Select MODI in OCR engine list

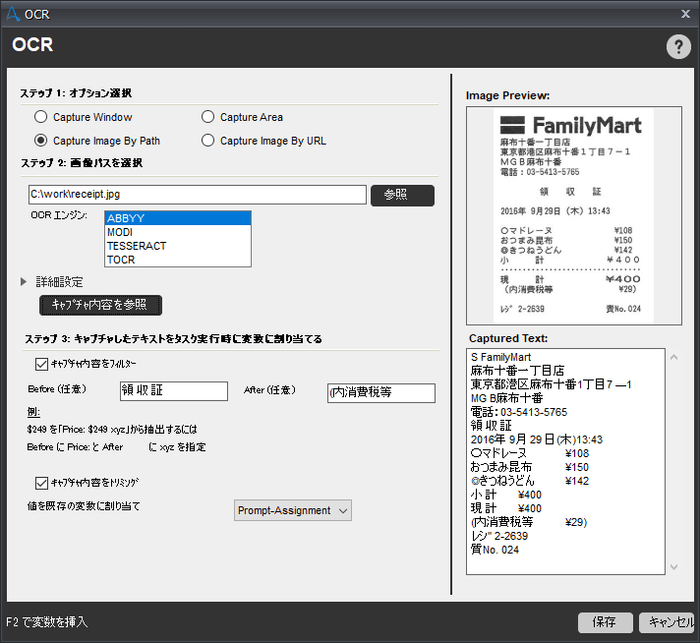(177, 232)
